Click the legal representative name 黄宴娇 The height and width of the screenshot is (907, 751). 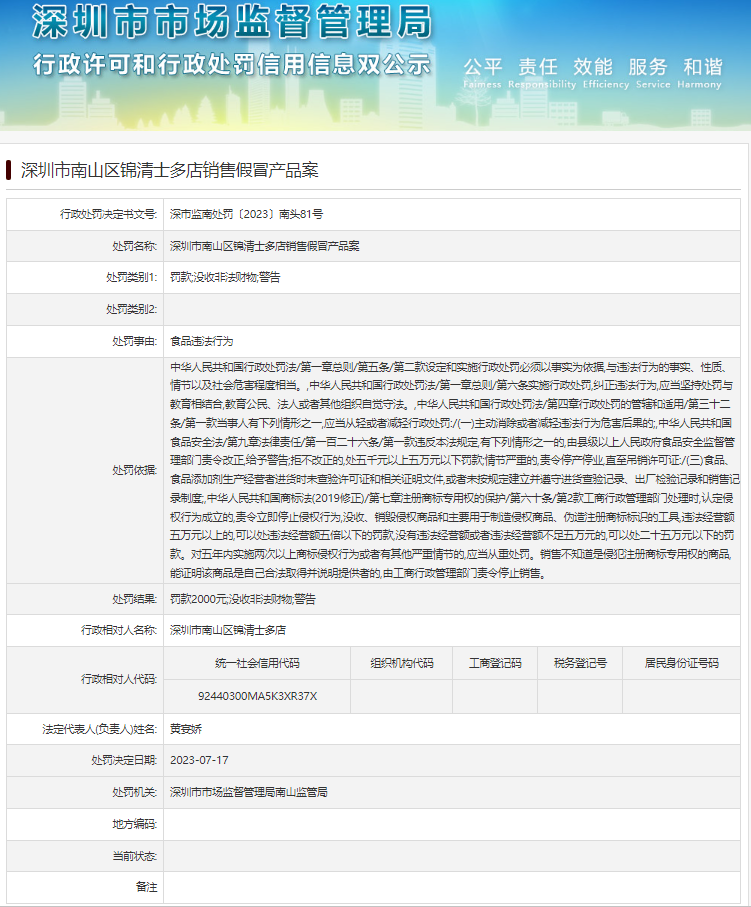[185, 728]
